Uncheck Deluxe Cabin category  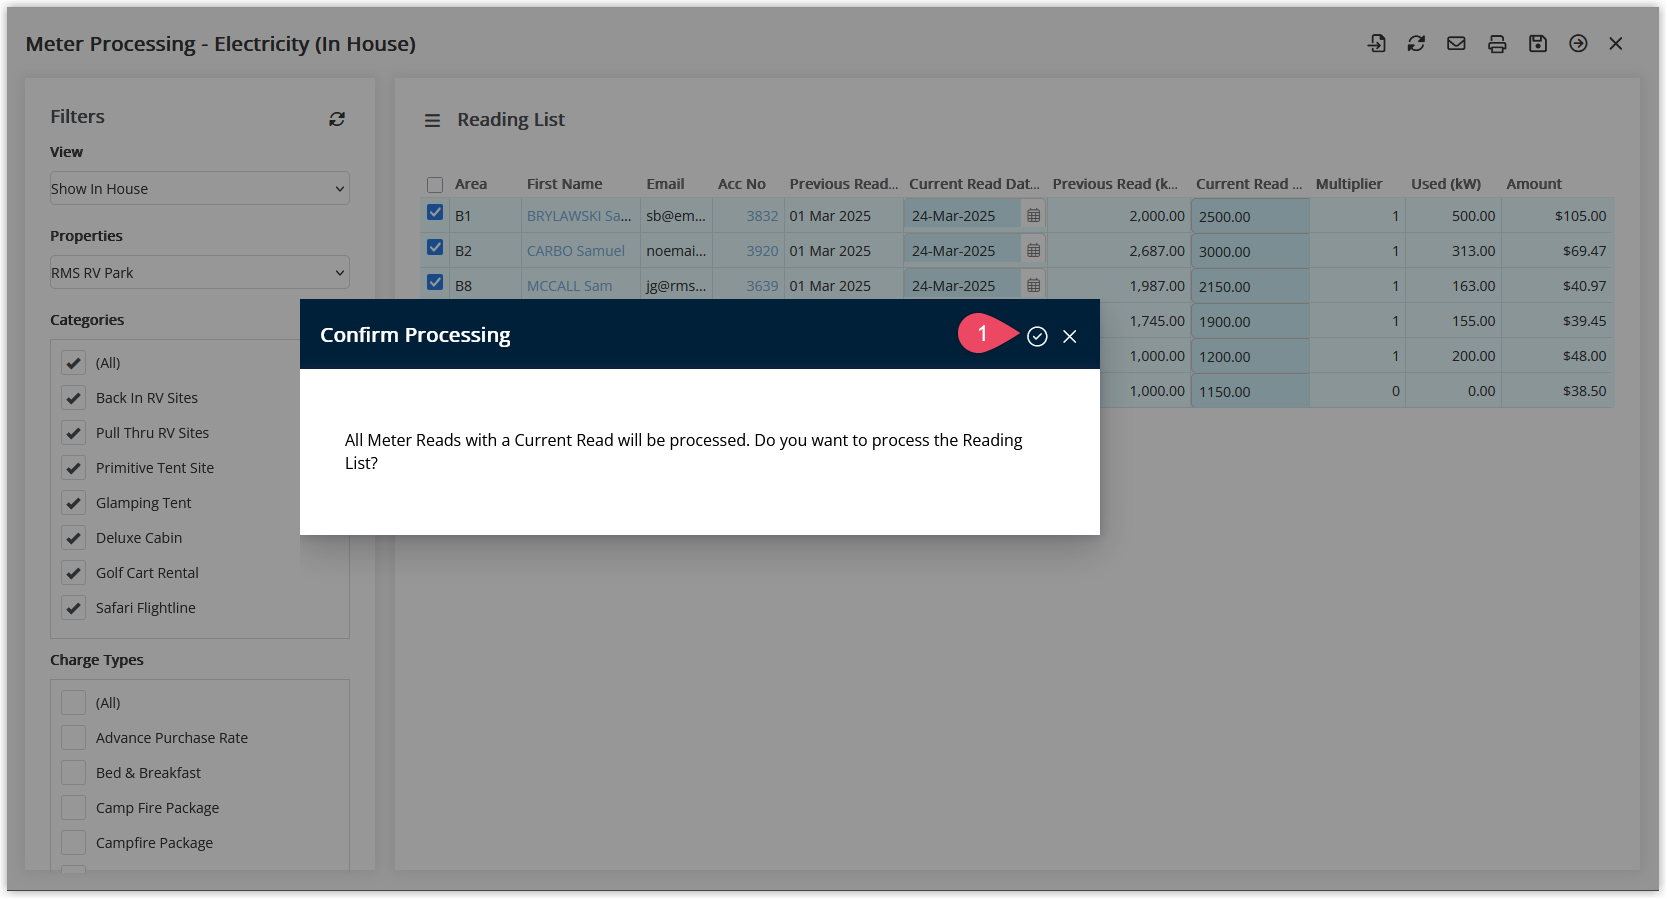(x=74, y=538)
